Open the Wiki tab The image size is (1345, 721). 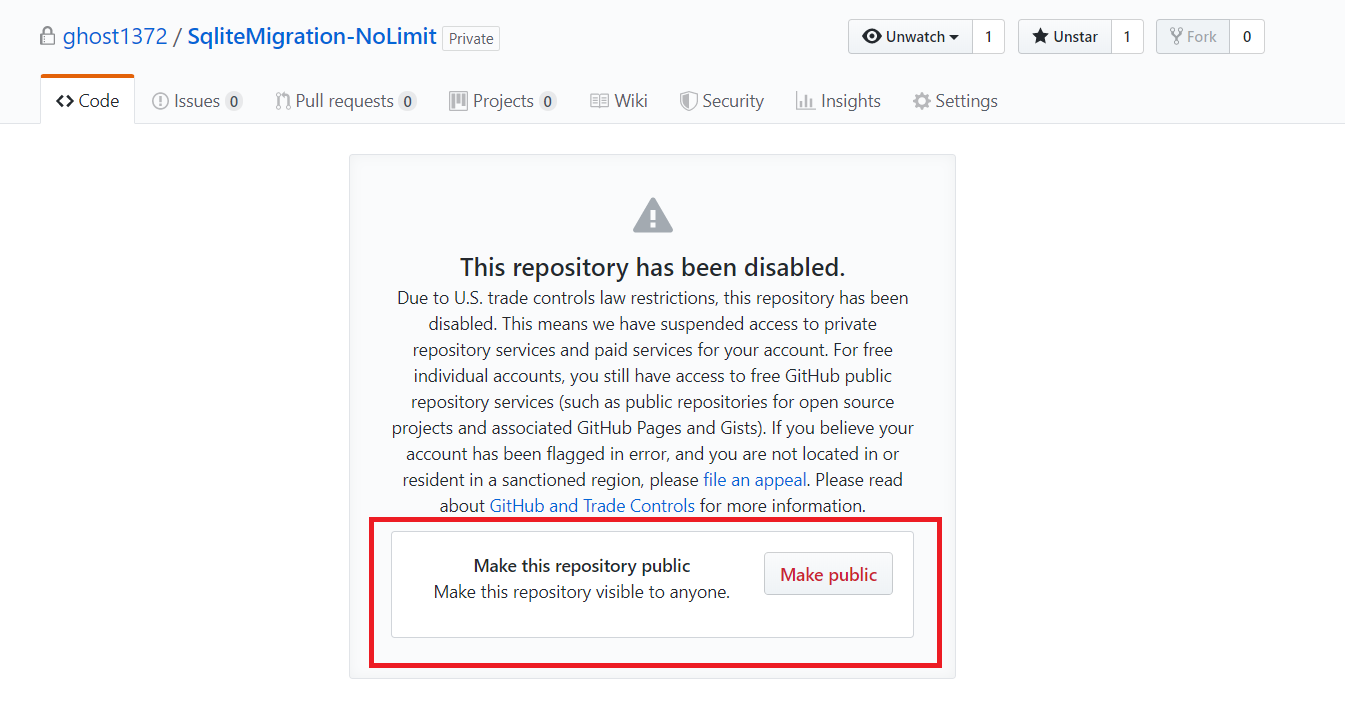coord(619,101)
